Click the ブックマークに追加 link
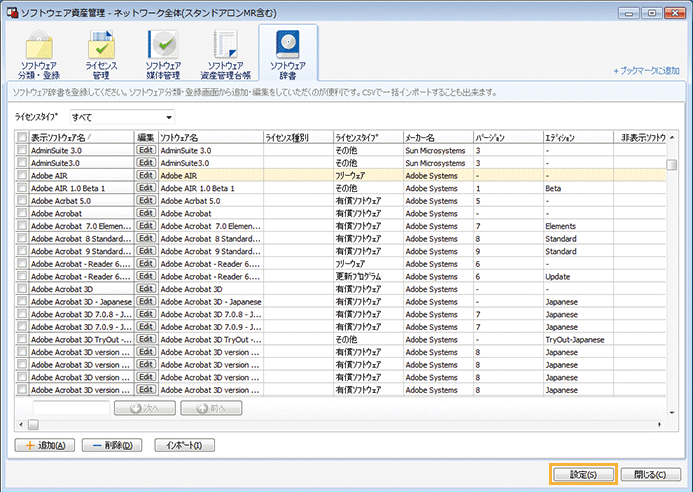This screenshot has height=492, width=693. coord(646,71)
